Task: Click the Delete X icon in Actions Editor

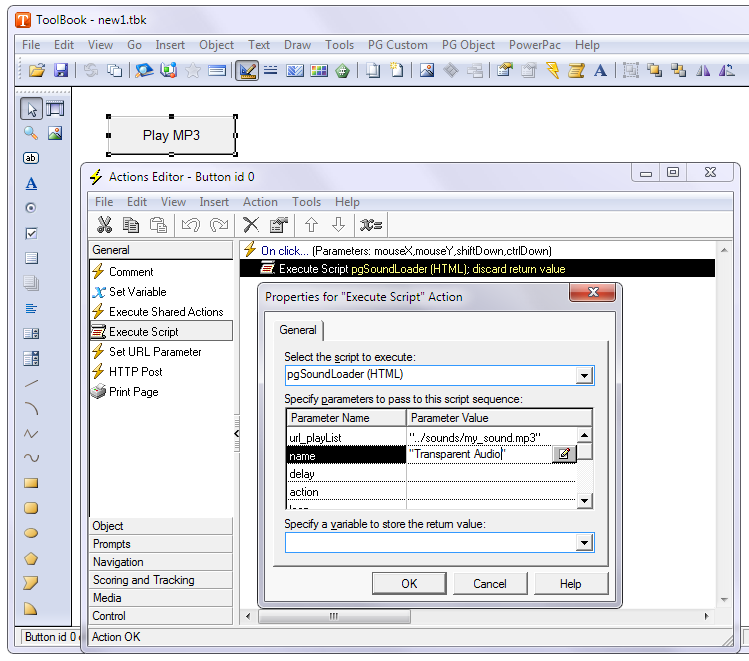Action: 251,224
